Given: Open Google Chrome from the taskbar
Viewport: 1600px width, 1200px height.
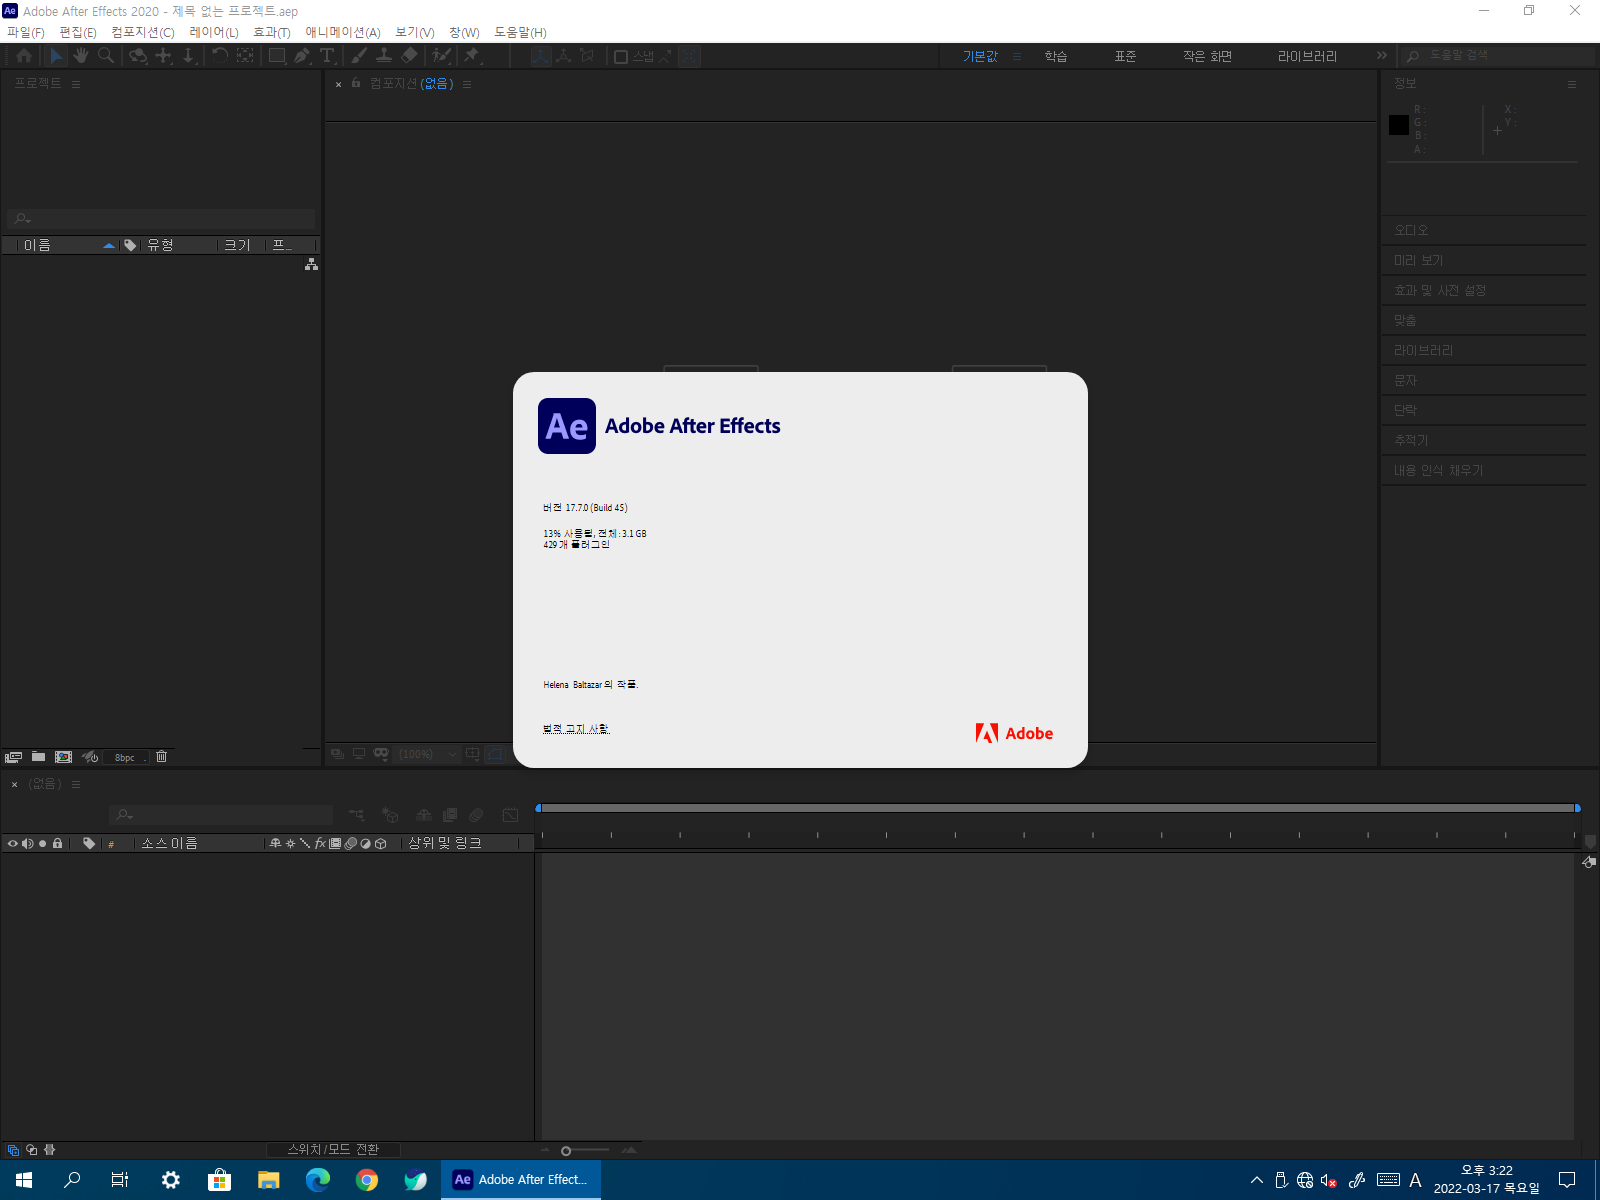Looking at the screenshot, I should coord(367,1180).
